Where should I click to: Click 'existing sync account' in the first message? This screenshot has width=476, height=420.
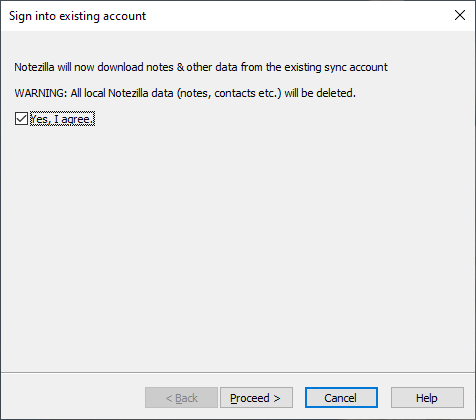point(336,67)
